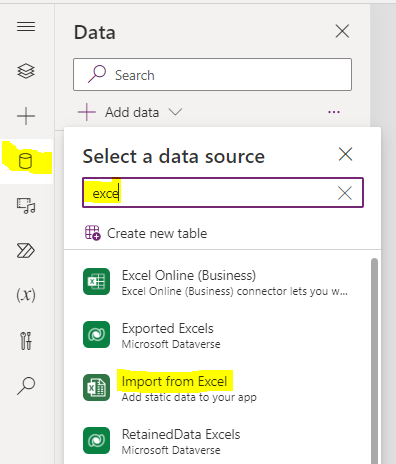Click the Excel Online (Business) icon
This screenshot has width=396, height=464.
[96, 281]
